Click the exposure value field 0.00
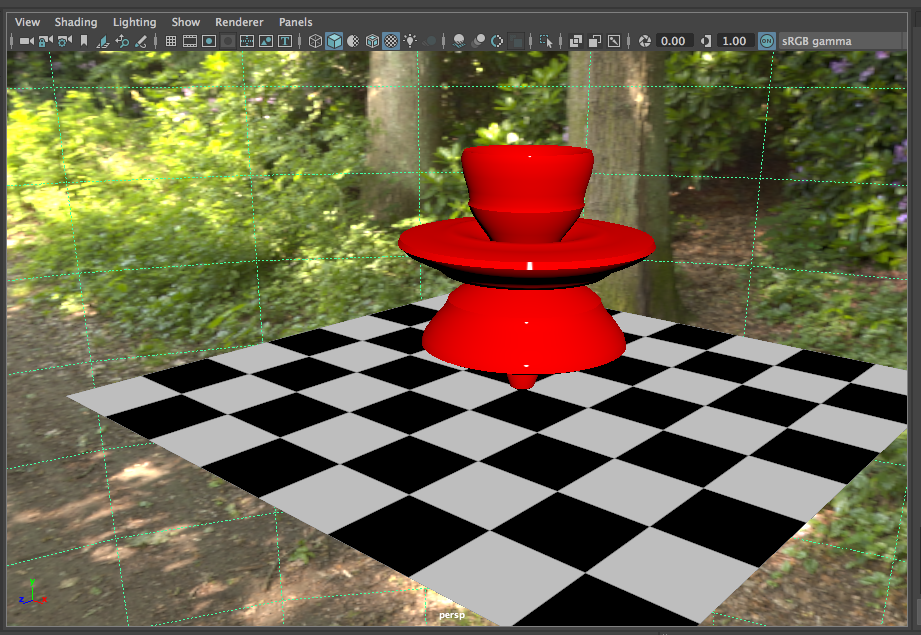This screenshot has width=921, height=635. point(673,41)
